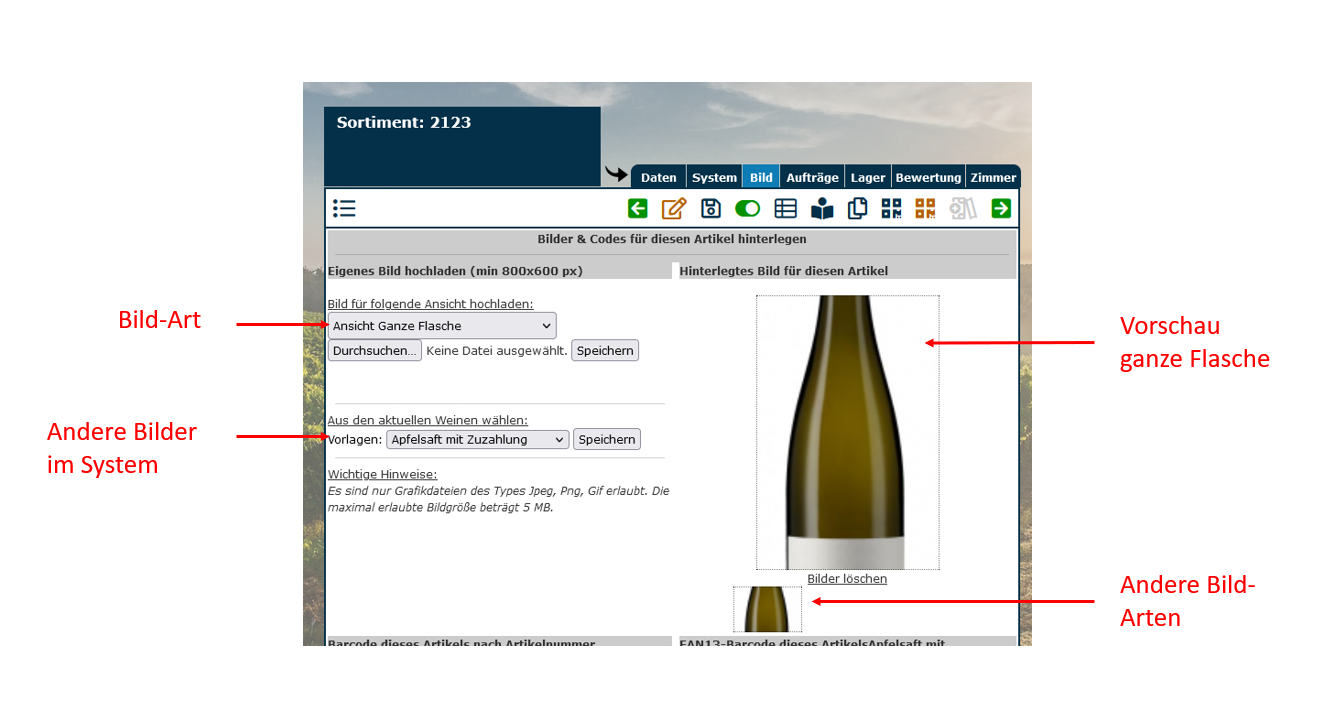Click the 'Bilder löschen' link
Image resolution: width=1340 pixels, height=724 pixels.
pyautogui.click(x=847, y=579)
